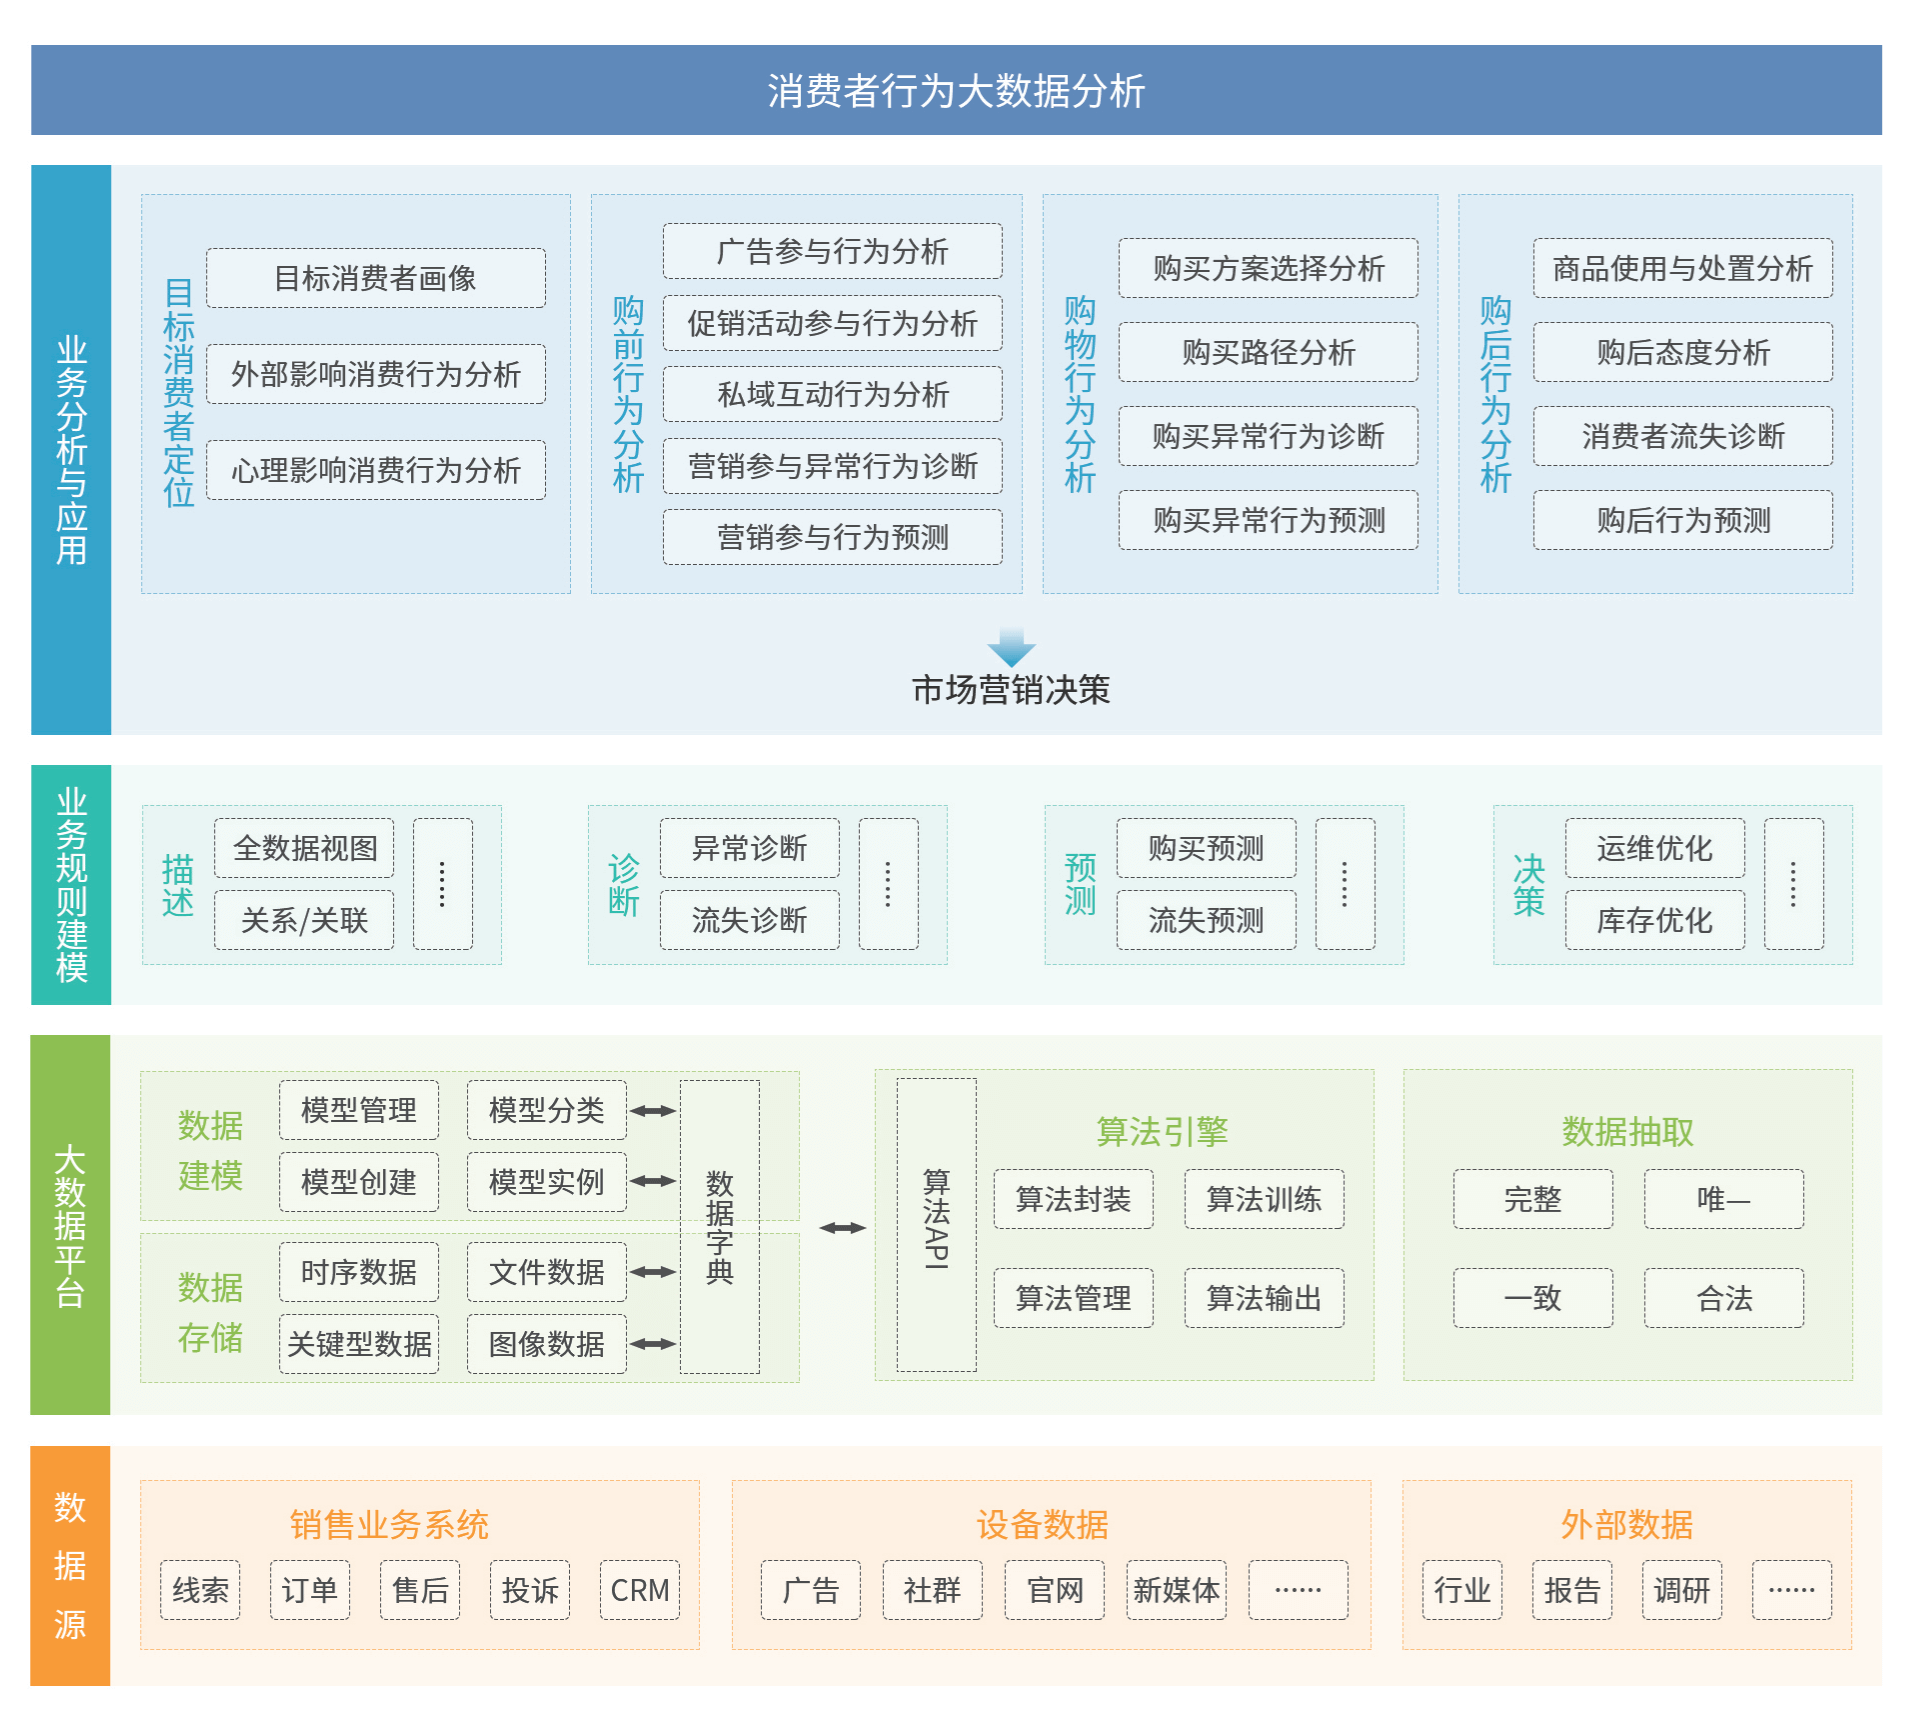
Task: Select the 业务分析与应用 side tab
Action: [71, 450]
